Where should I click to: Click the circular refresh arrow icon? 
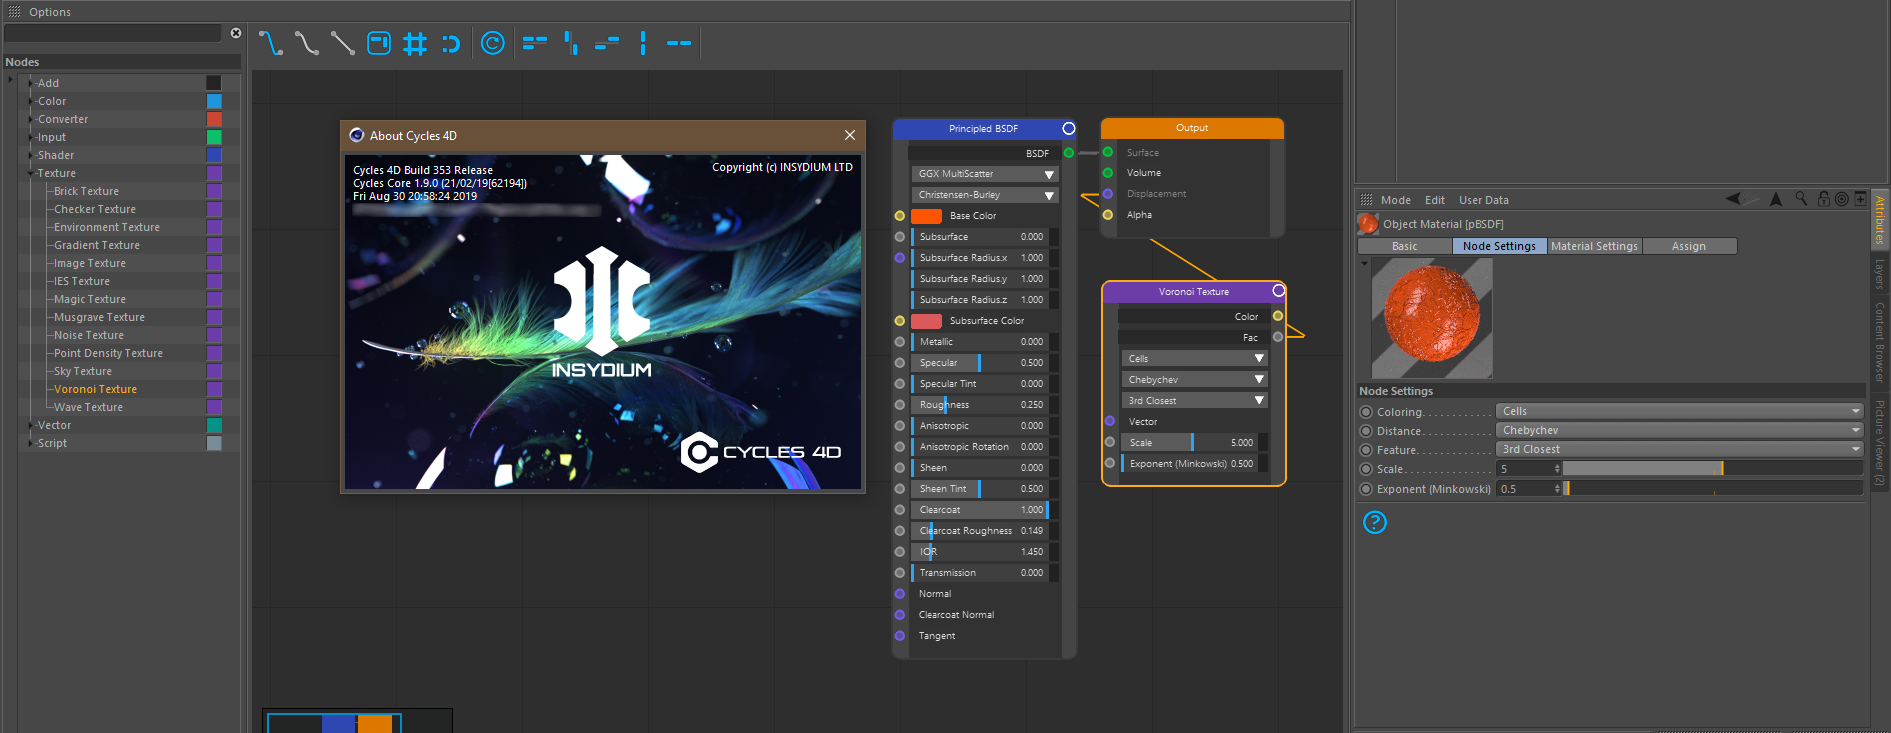tap(492, 43)
